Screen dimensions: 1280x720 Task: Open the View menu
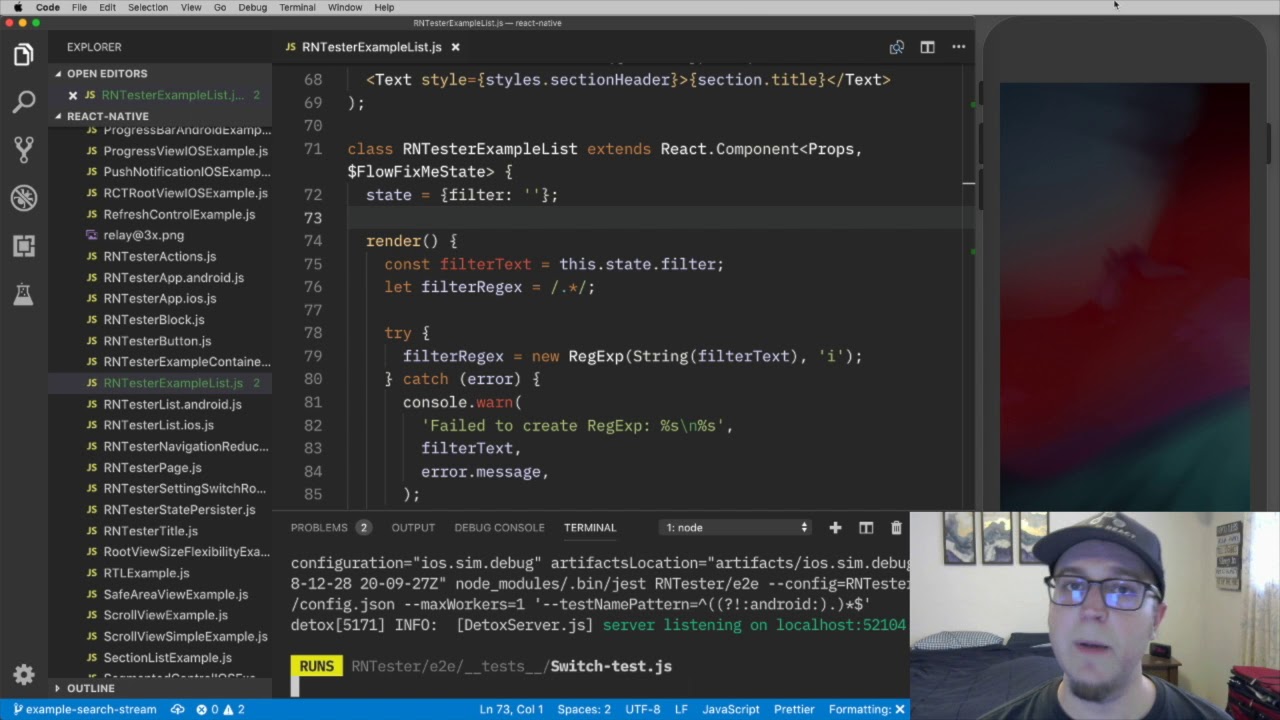[x=191, y=7]
